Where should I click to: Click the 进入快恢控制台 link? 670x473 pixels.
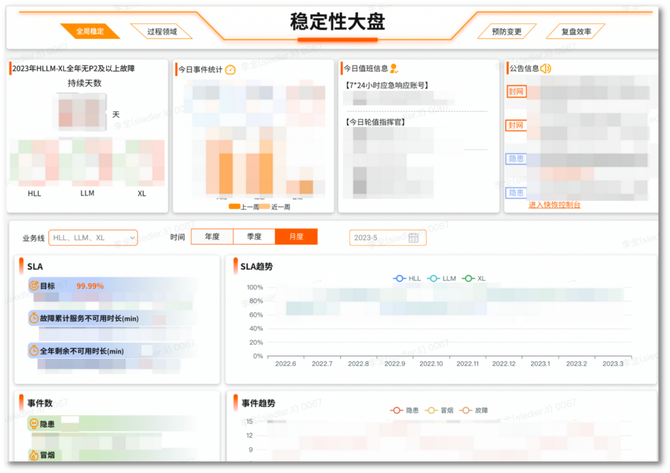coord(554,205)
